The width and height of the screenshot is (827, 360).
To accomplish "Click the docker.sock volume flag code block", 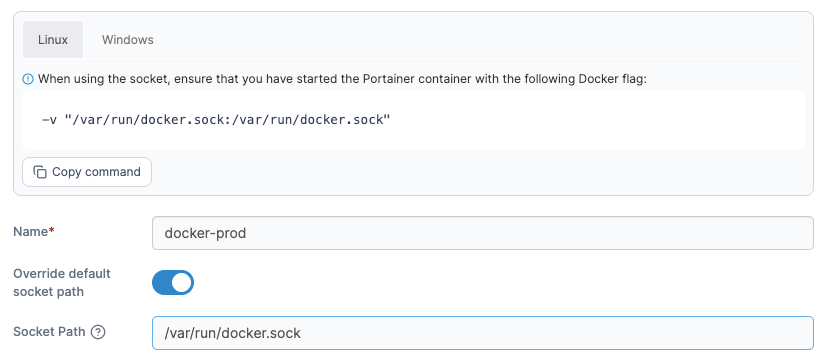I will [x=414, y=120].
